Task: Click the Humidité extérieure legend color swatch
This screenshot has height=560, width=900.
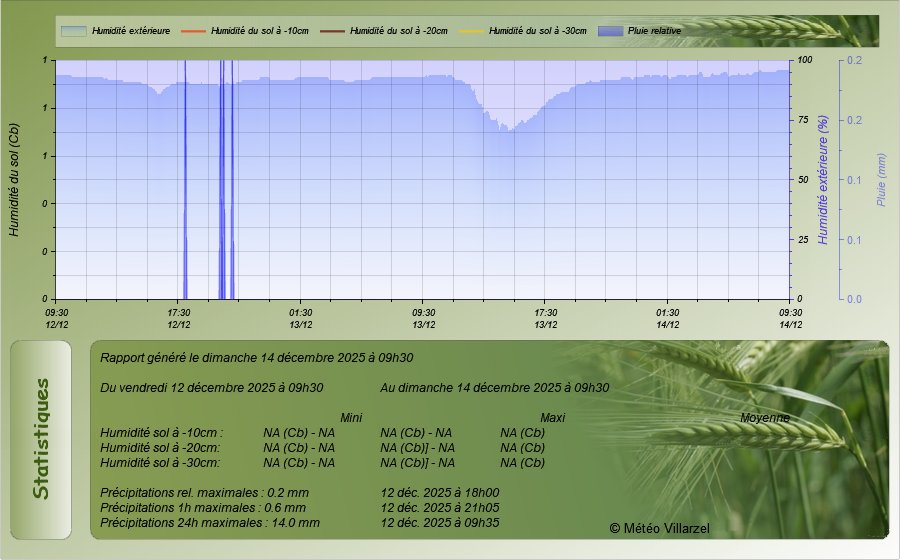Action: coord(73,31)
